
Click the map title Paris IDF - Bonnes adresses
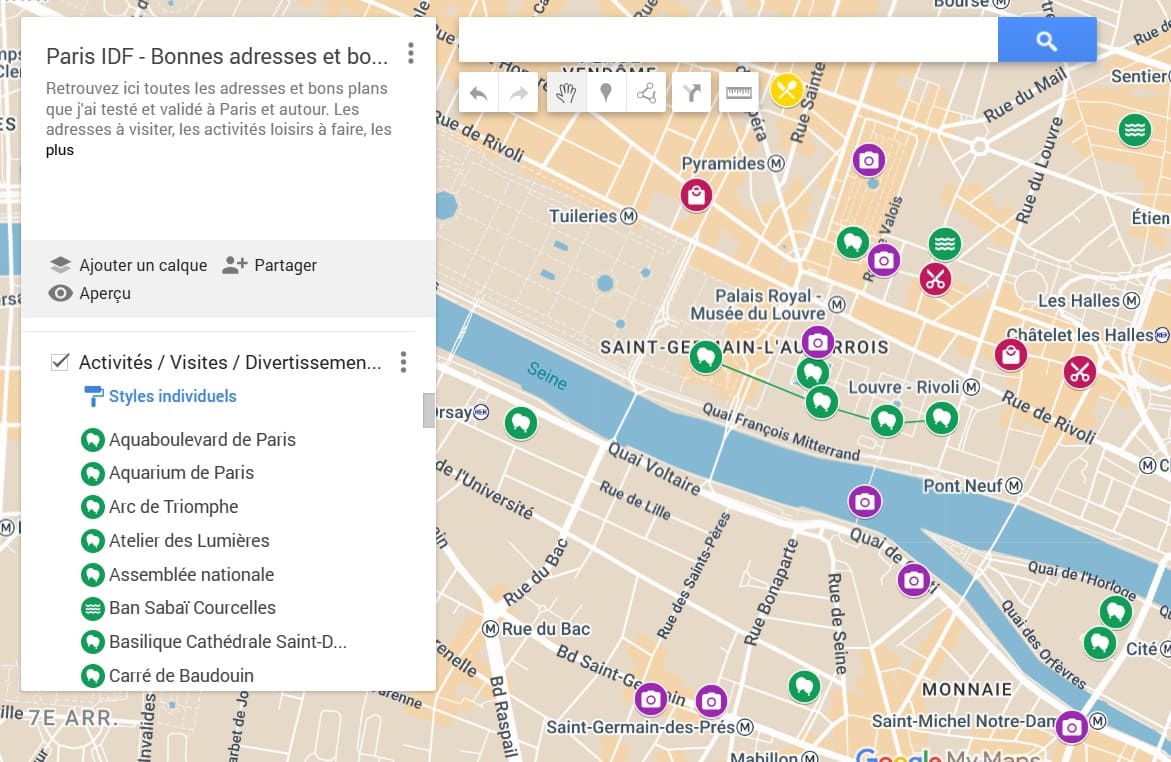tap(217, 57)
